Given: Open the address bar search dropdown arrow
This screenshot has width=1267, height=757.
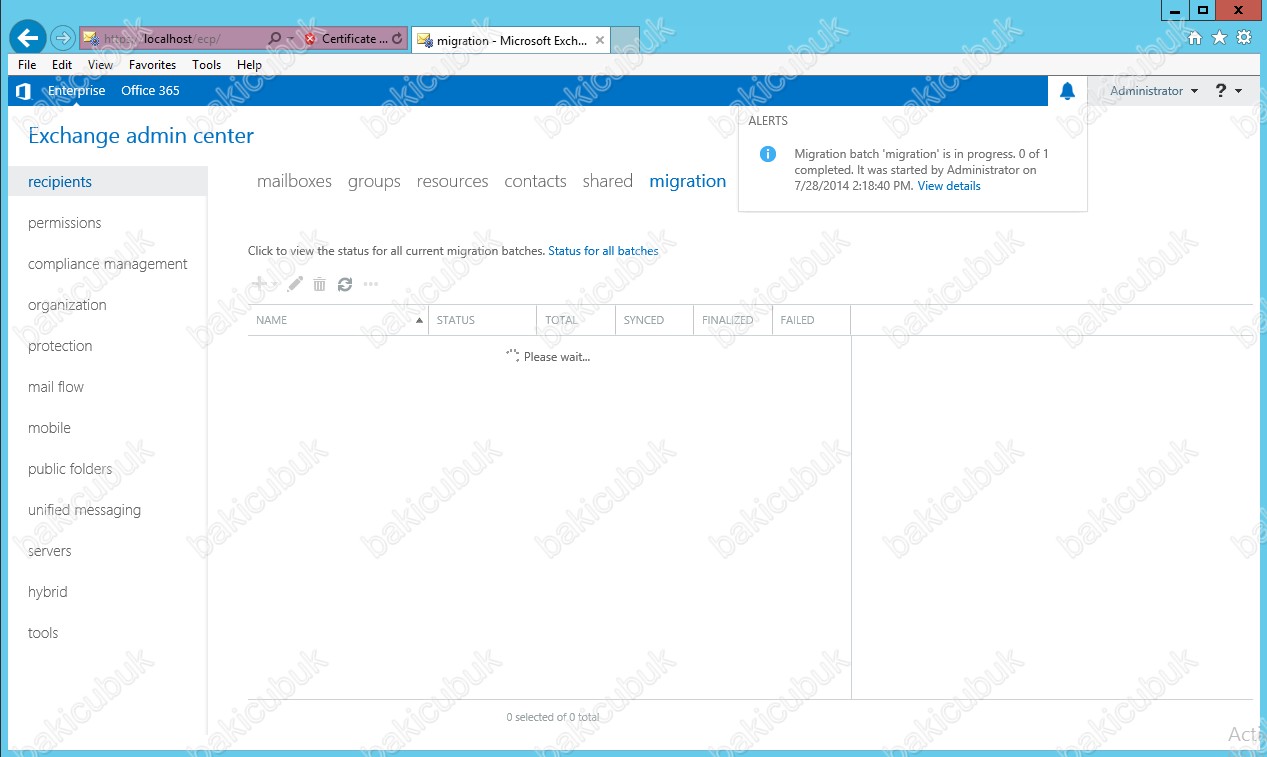Looking at the screenshot, I should (x=290, y=39).
